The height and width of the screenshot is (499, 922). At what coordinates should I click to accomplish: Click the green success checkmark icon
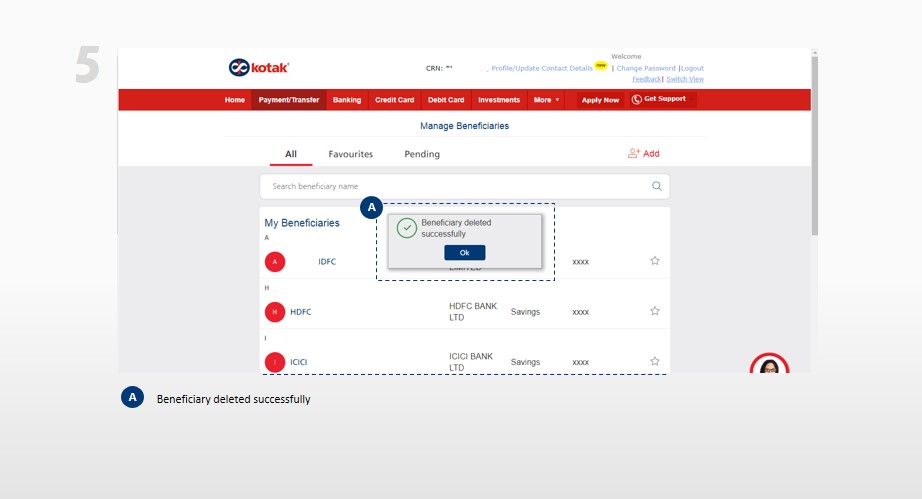point(406,228)
